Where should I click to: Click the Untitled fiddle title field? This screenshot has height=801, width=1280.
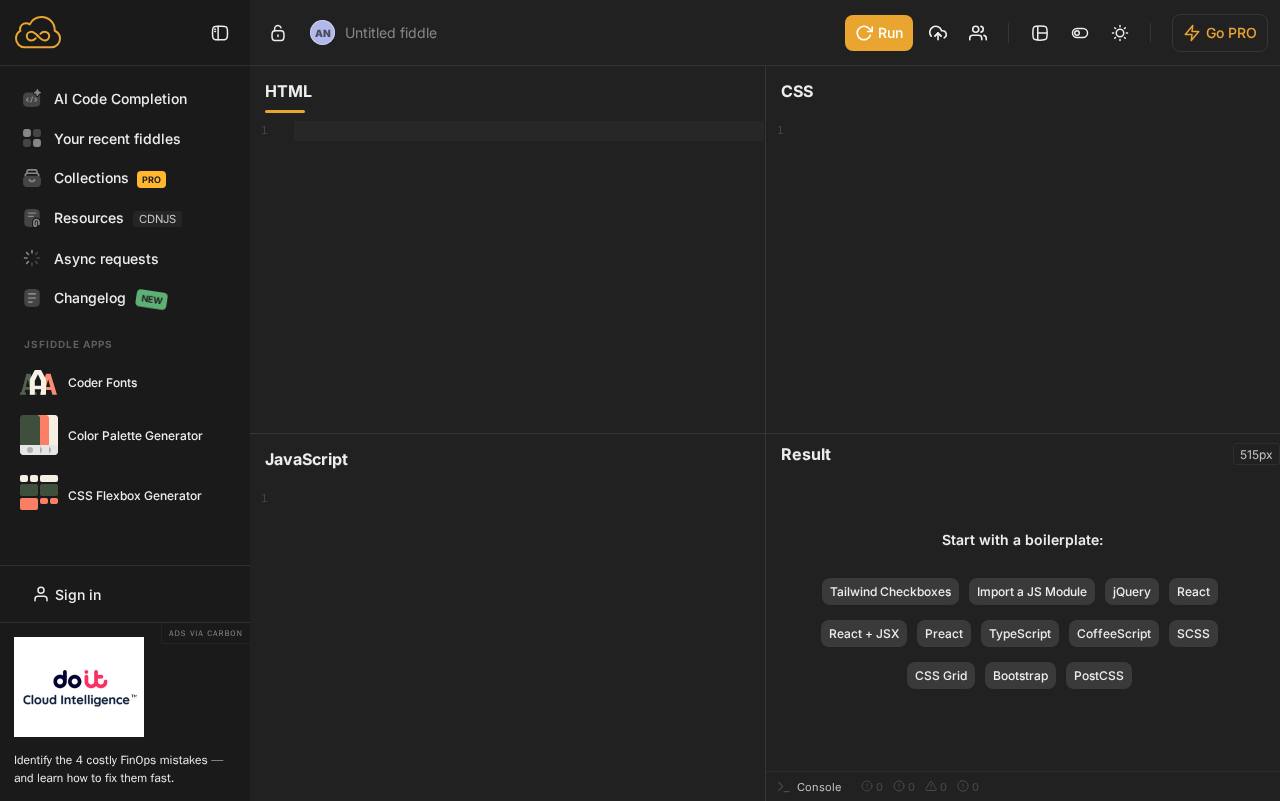point(391,33)
